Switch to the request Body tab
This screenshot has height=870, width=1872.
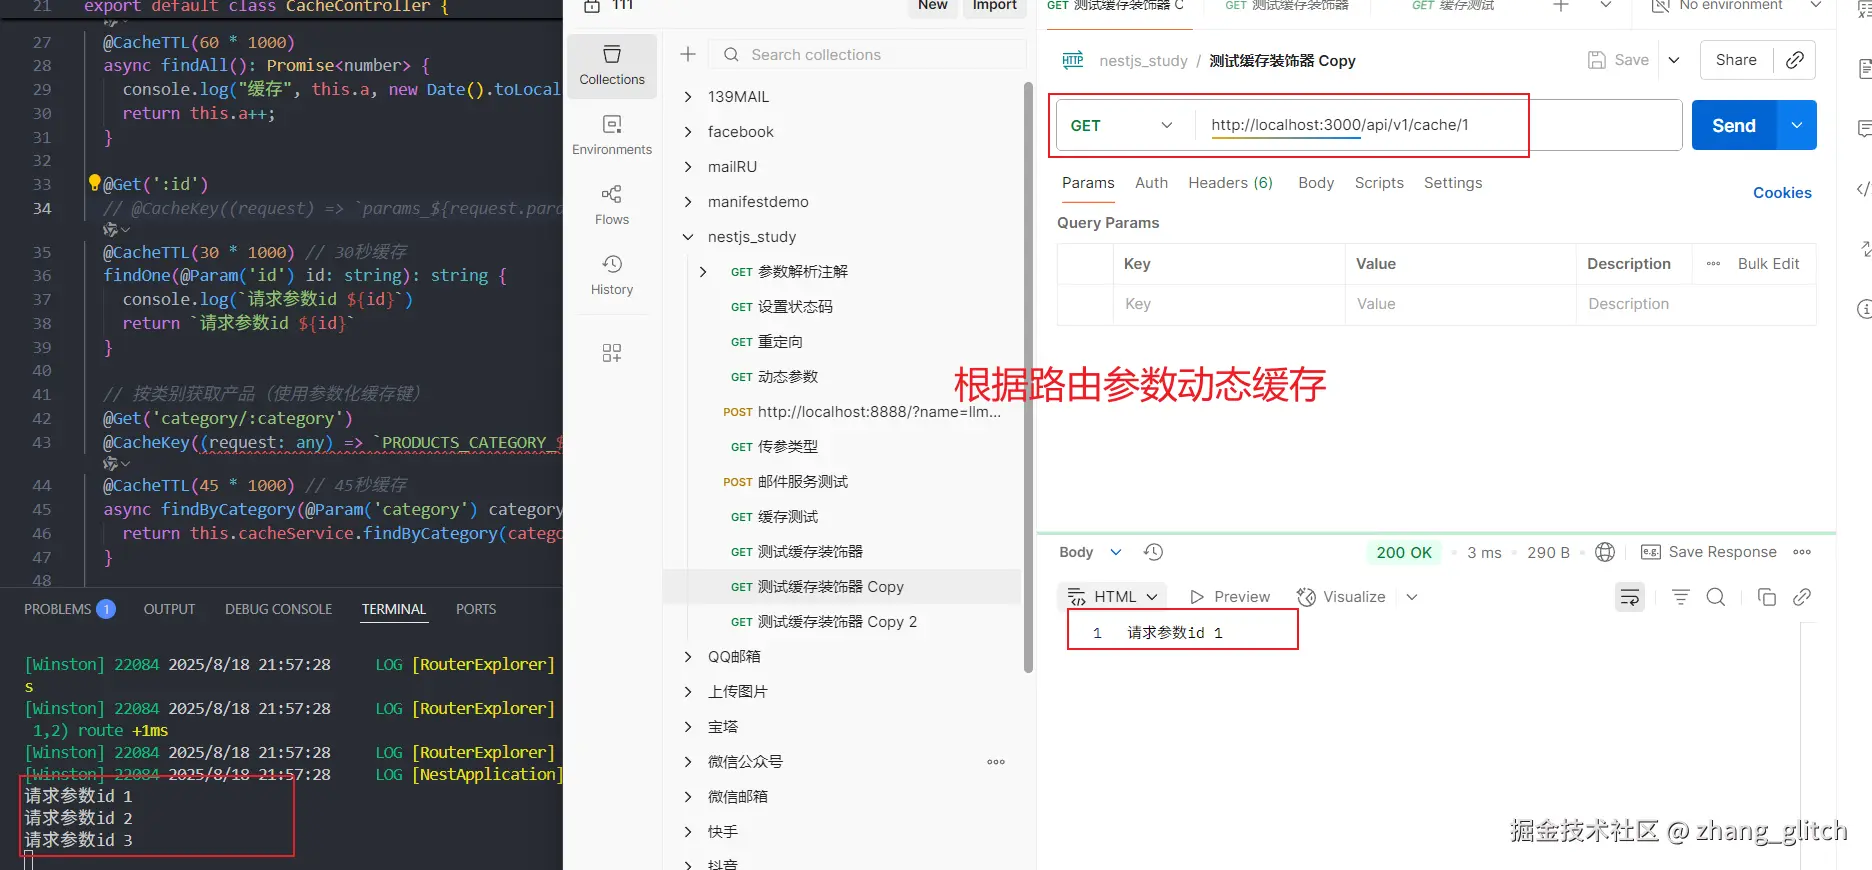click(1316, 183)
